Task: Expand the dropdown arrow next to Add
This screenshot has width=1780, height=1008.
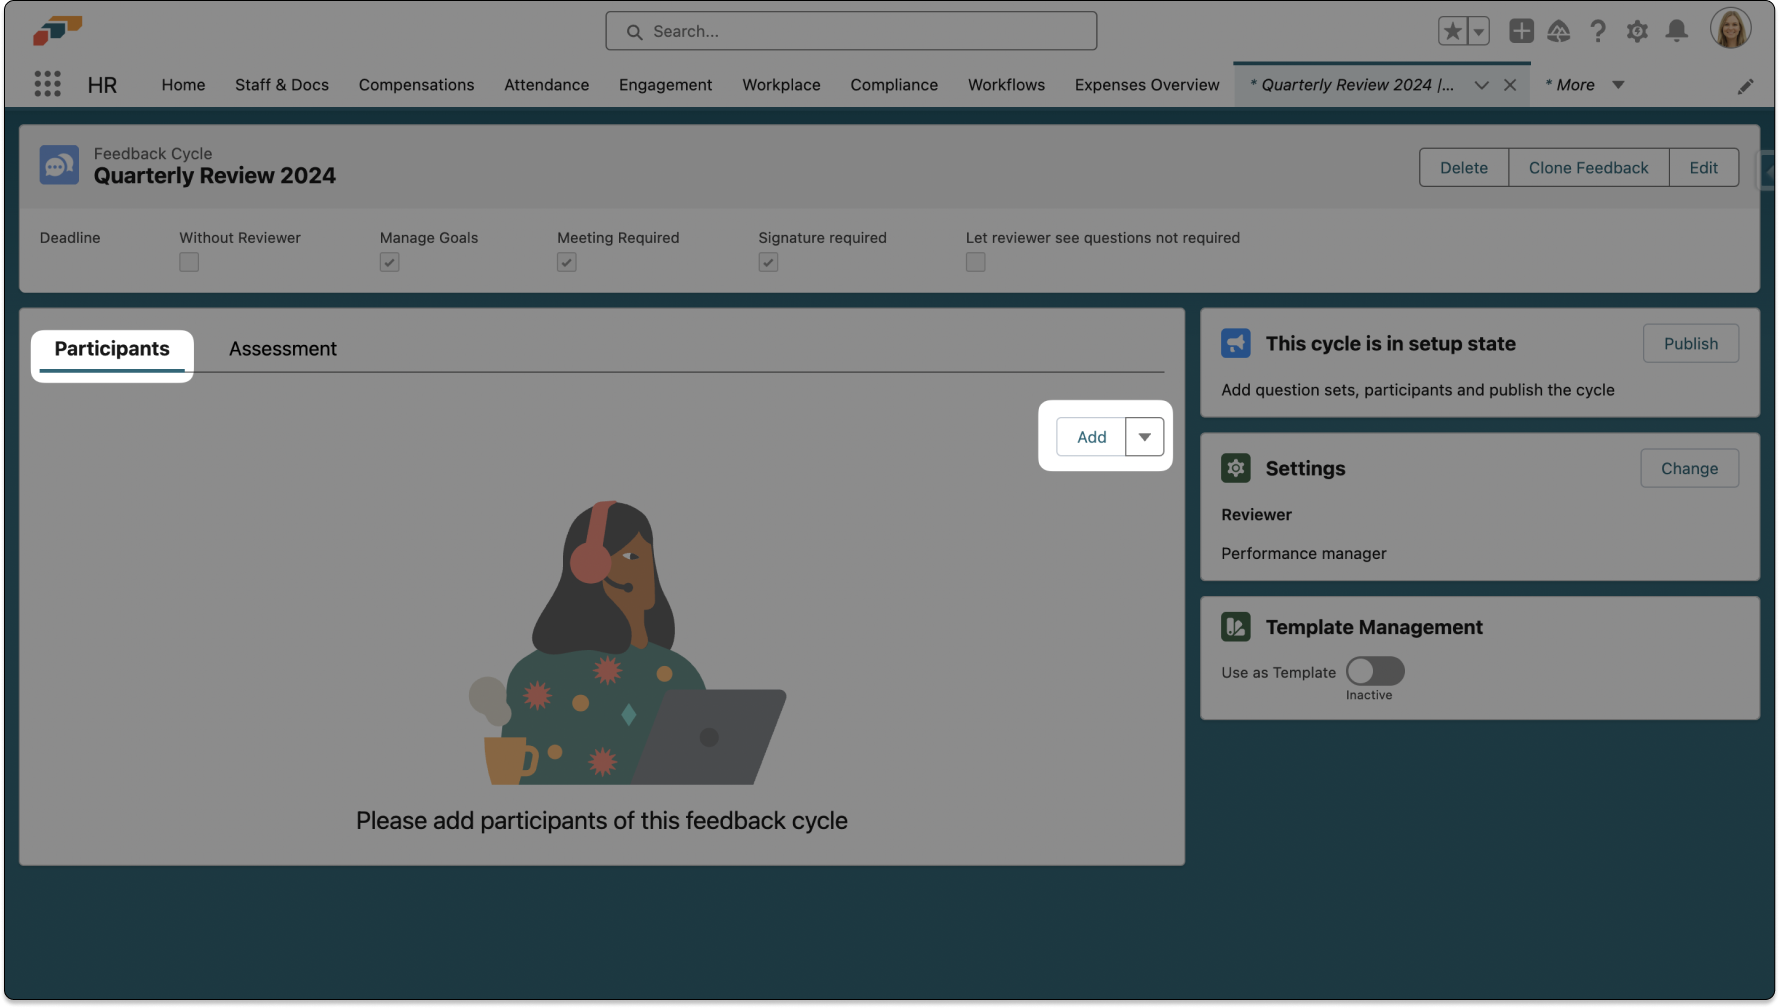Action: tap(1145, 437)
